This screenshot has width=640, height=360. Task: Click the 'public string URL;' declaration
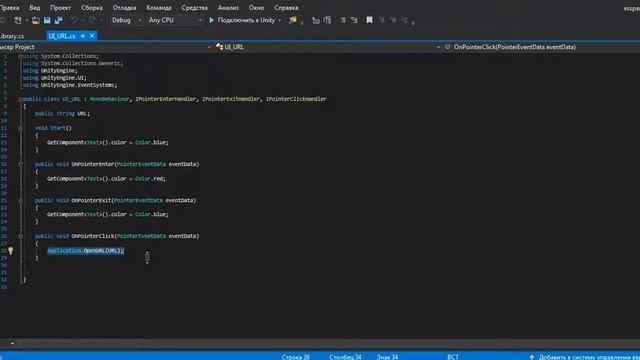tap(62, 113)
